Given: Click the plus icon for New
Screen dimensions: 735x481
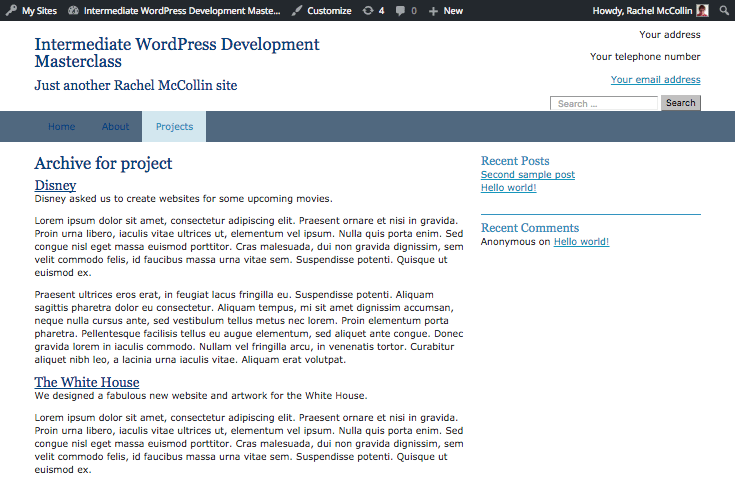Looking at the screenshot, I should pos(433,11).
